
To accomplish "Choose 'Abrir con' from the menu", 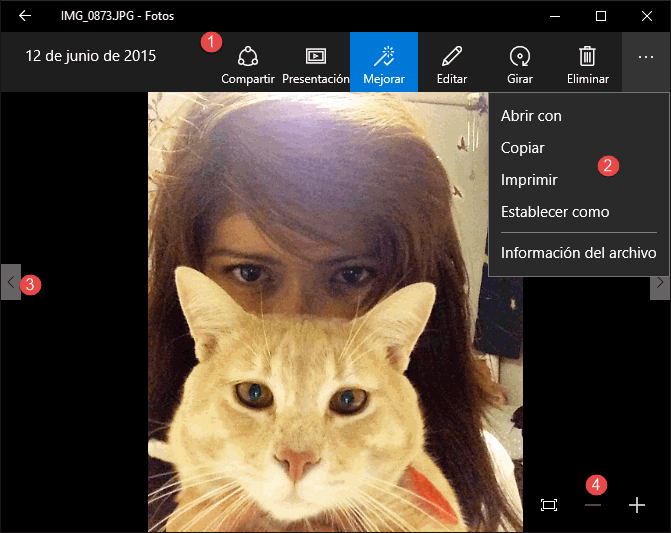I will (531, 116).
